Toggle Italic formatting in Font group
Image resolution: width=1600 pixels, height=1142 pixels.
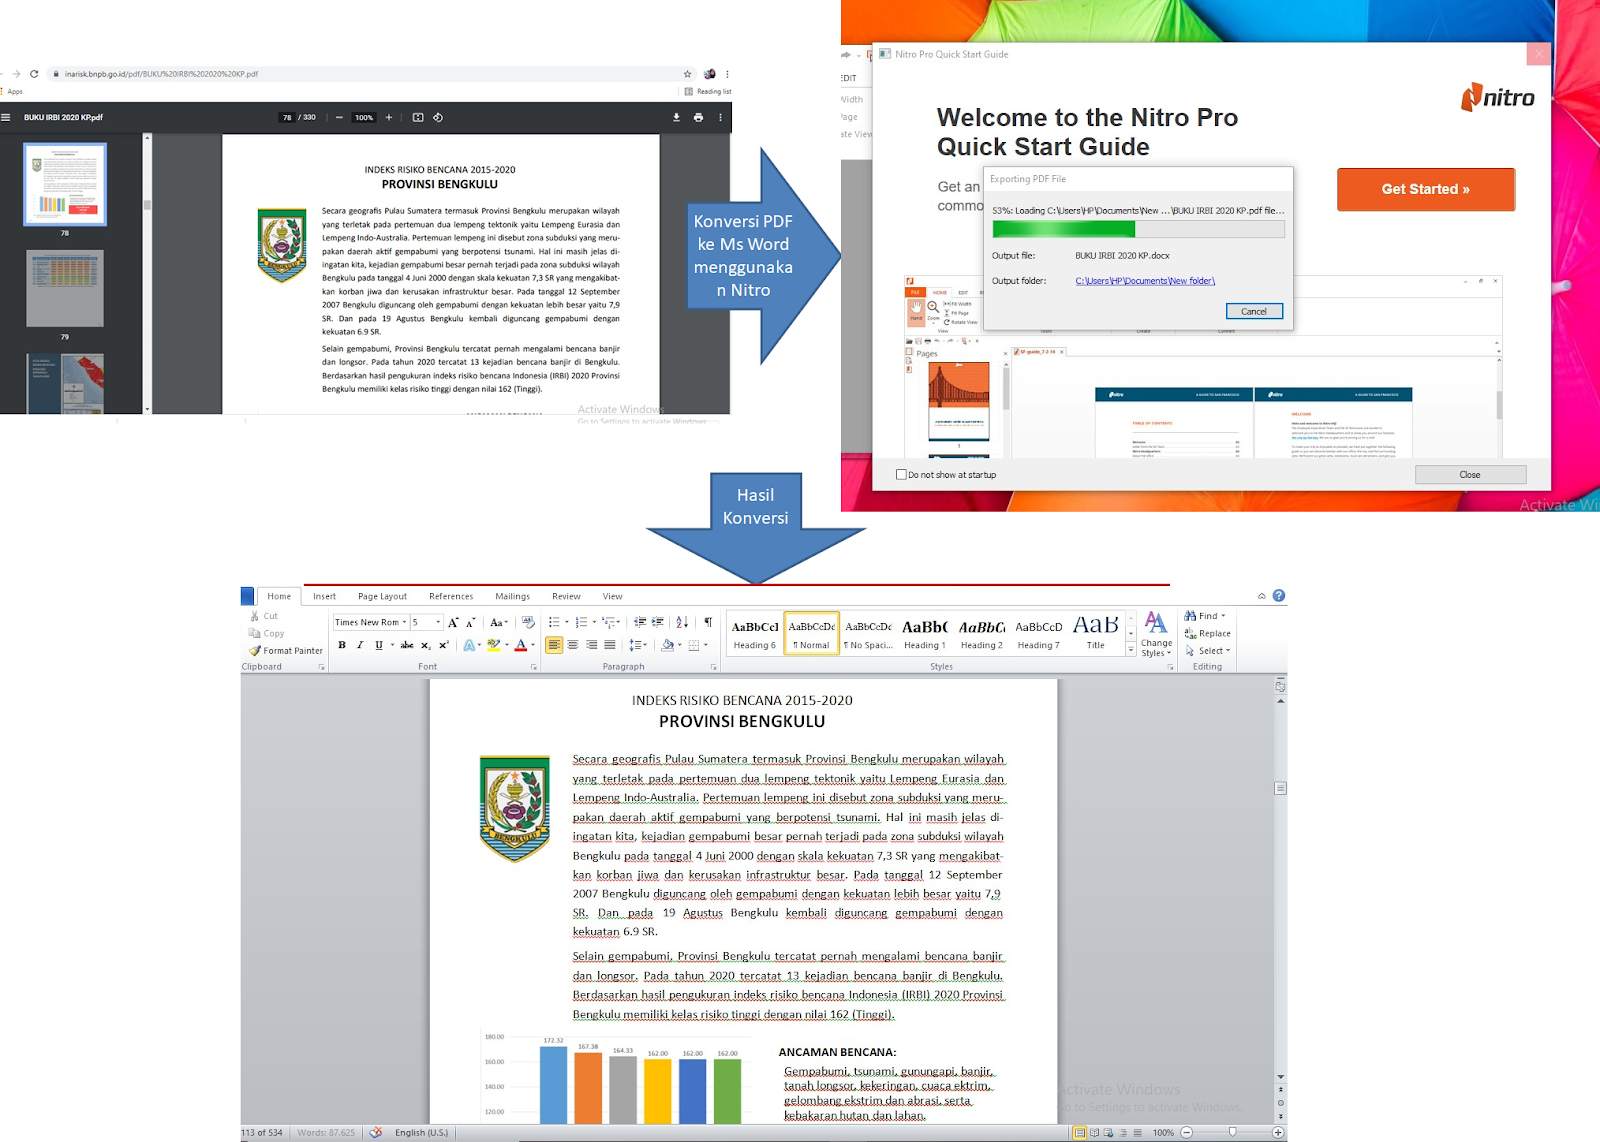click(x=360, y=646)
